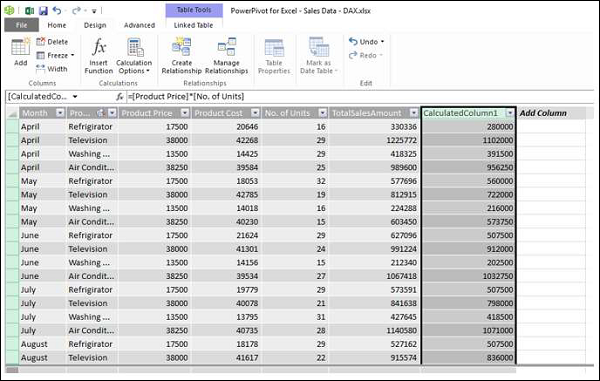Expand the name box column dropdown
Screen dimensions: 600x381
coord(75,97)
